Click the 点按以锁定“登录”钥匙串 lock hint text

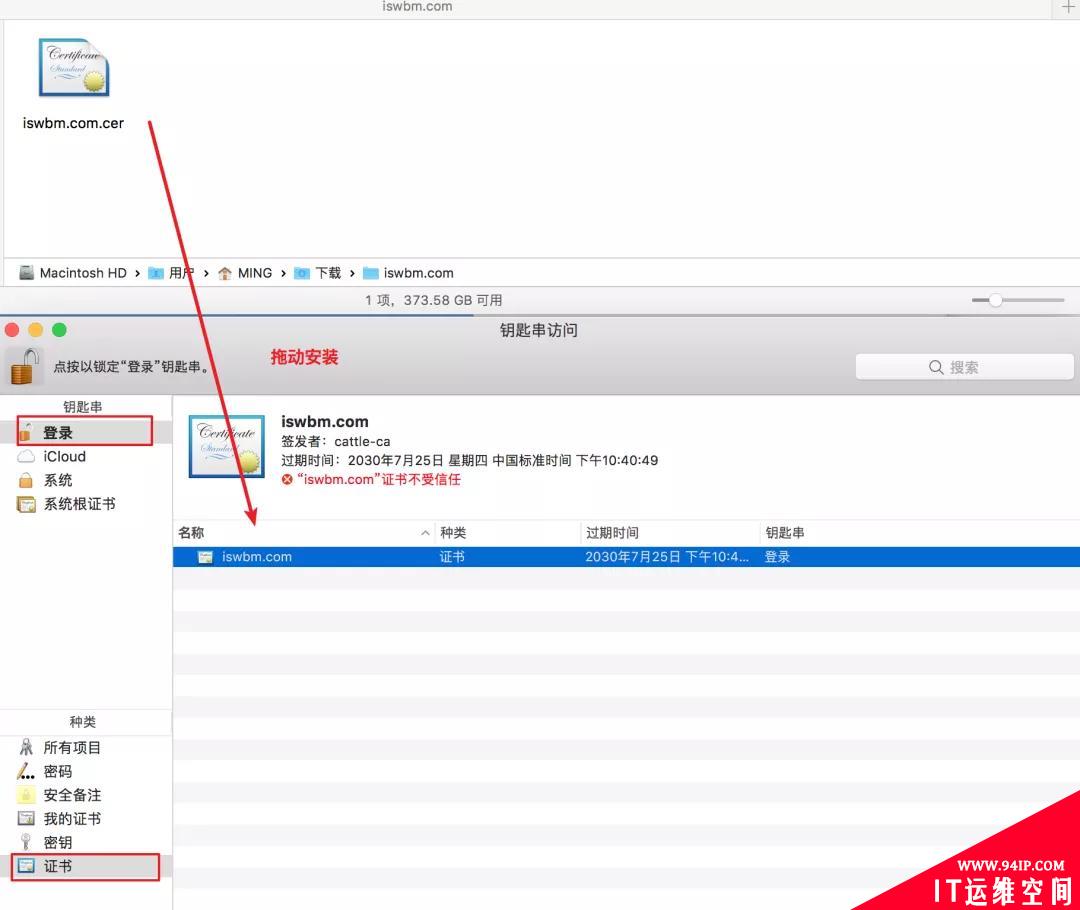[131, 366]
